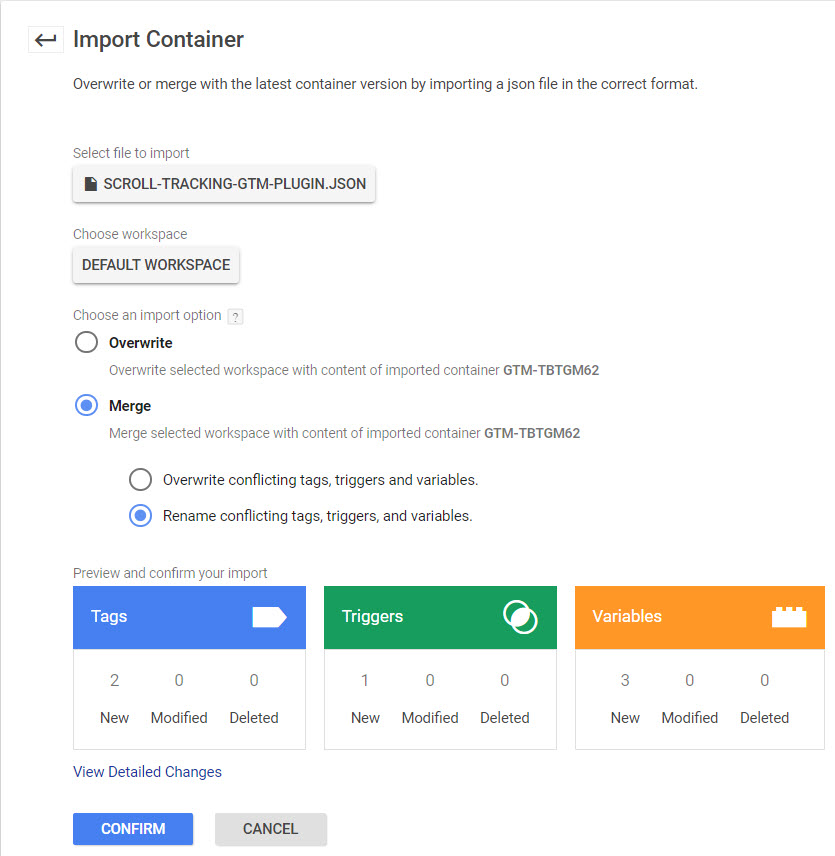
Task: Click the lego brick Variables icon
Action: (x=789, y=617)
